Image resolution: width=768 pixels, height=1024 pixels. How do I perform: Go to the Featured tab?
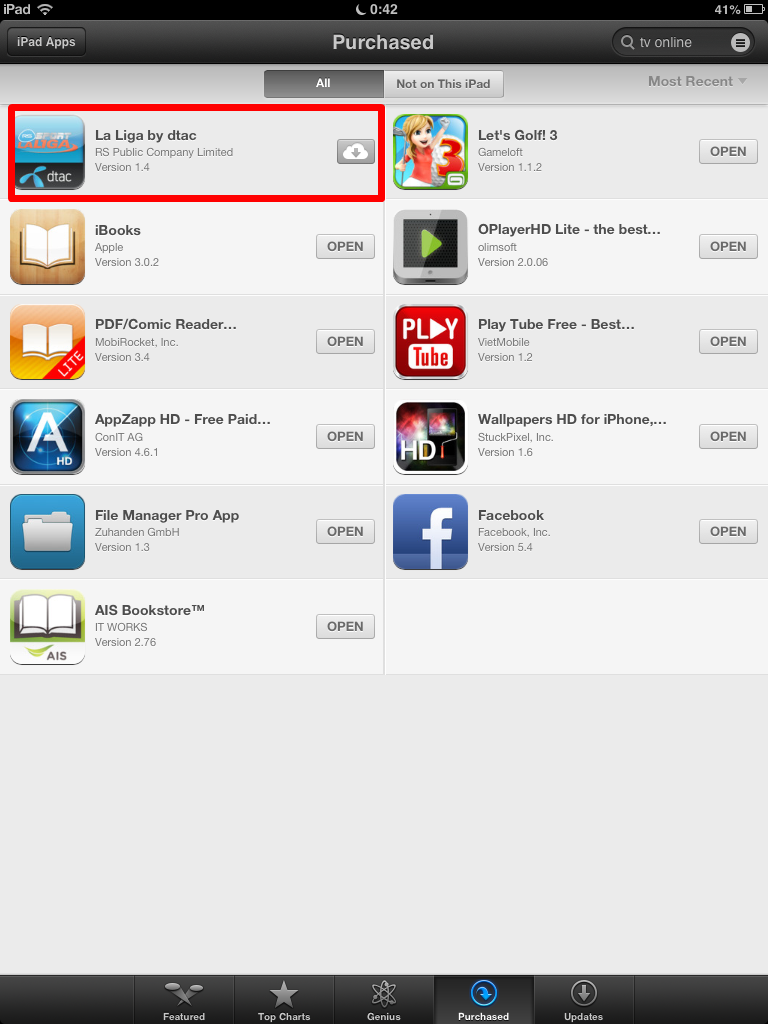click(184, 1000)
